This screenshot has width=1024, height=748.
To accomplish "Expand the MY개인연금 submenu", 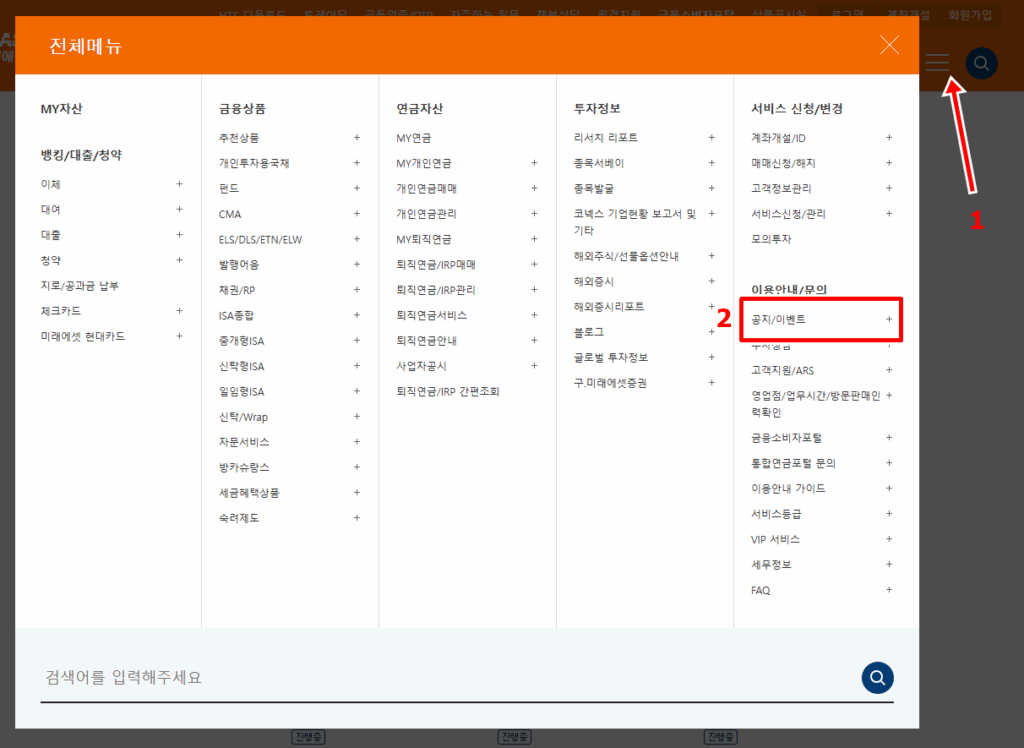I will [534, 163].
